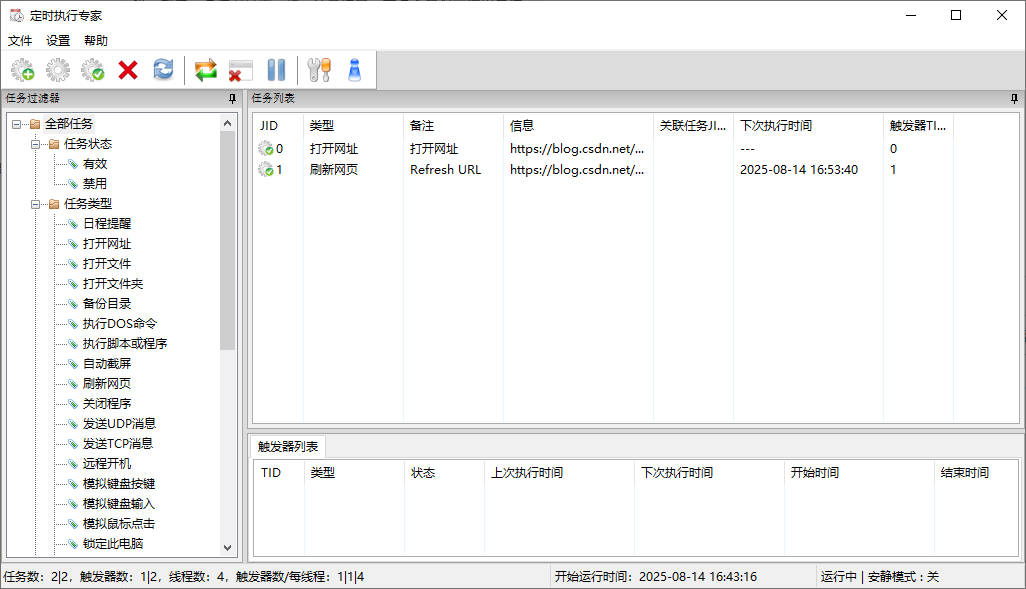Open the wrench and screwdriver settings icon
The height and width of the screenshot is (589, 1026).
pos(319,69)
